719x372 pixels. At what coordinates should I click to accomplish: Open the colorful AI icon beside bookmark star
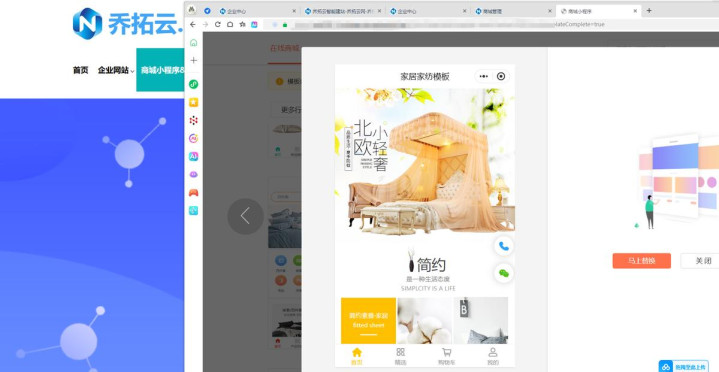click(254, 24)
